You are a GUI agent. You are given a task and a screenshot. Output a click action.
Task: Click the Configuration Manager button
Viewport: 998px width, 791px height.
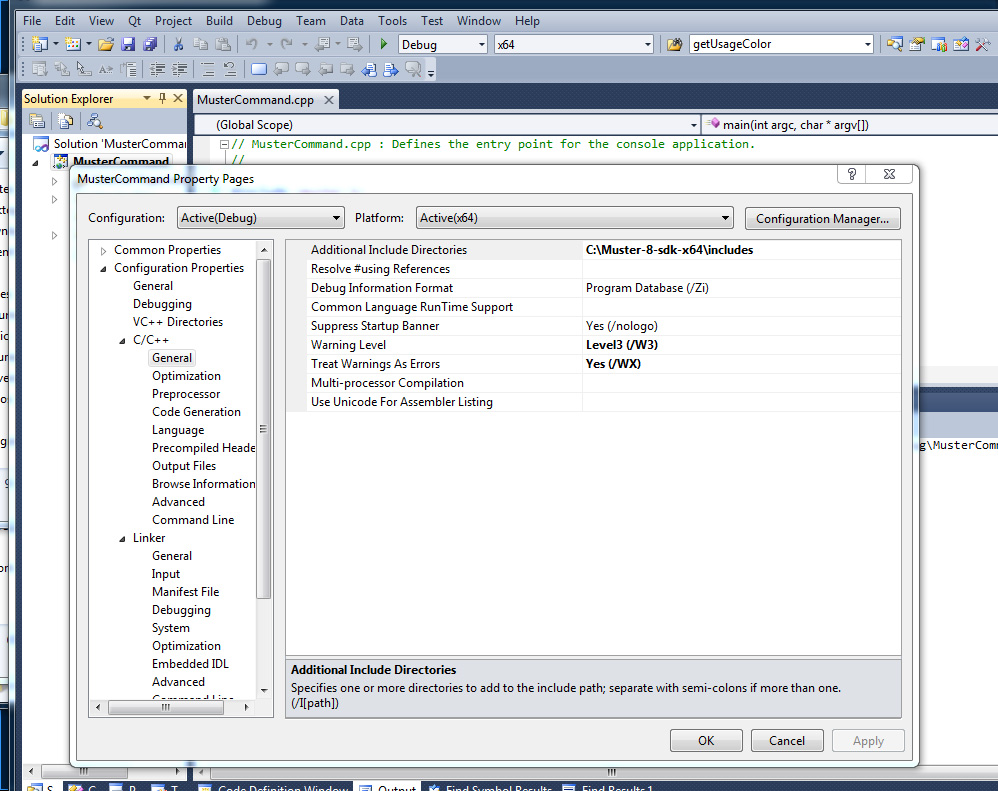(x=822, y=219)
